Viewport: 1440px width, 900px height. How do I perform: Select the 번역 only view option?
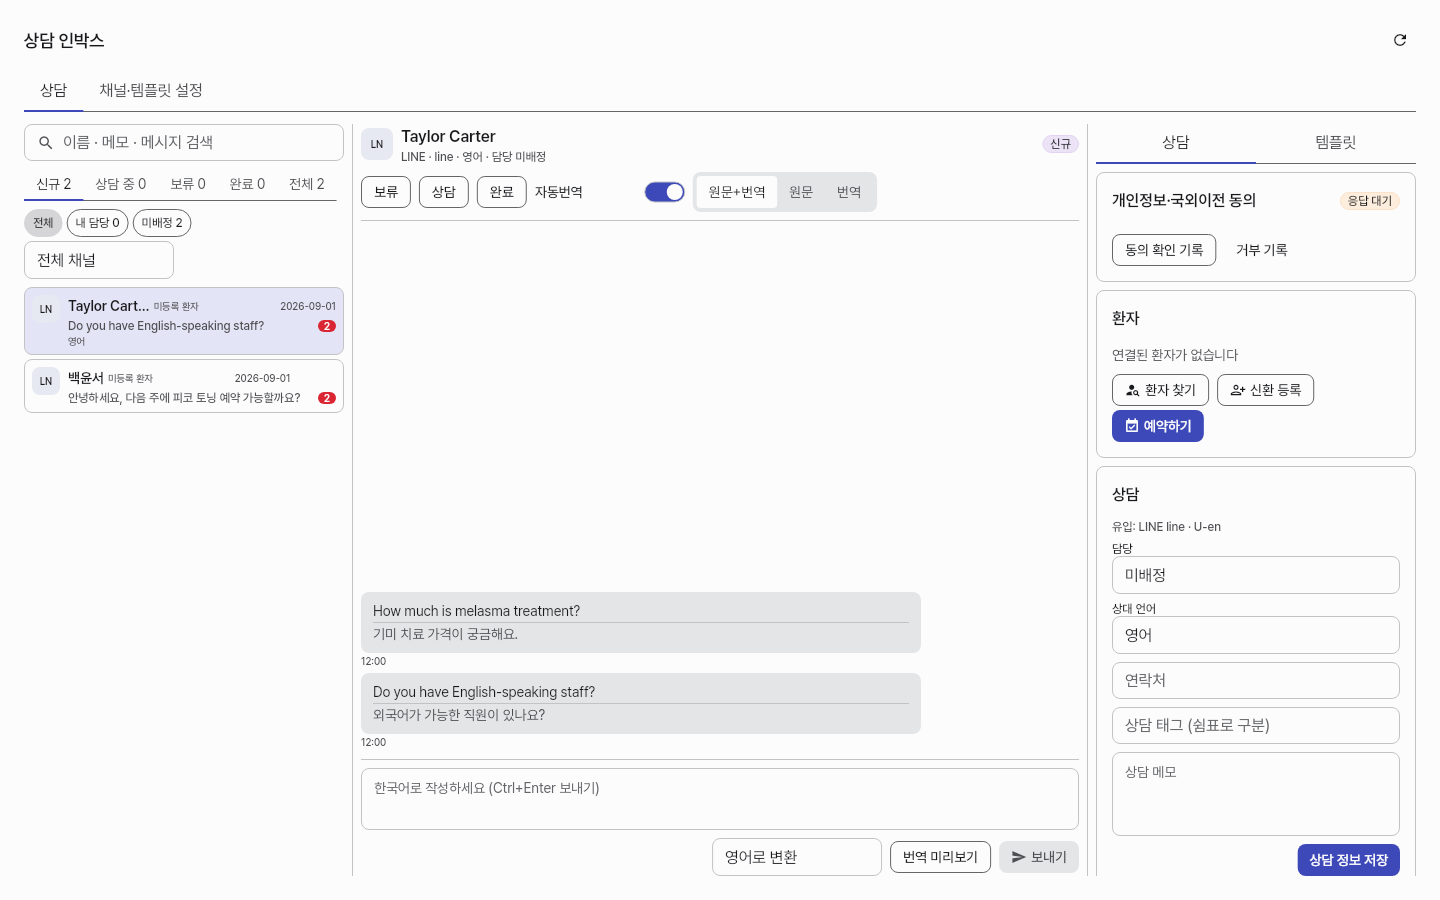pyautogui.click(x=849, y=192)
